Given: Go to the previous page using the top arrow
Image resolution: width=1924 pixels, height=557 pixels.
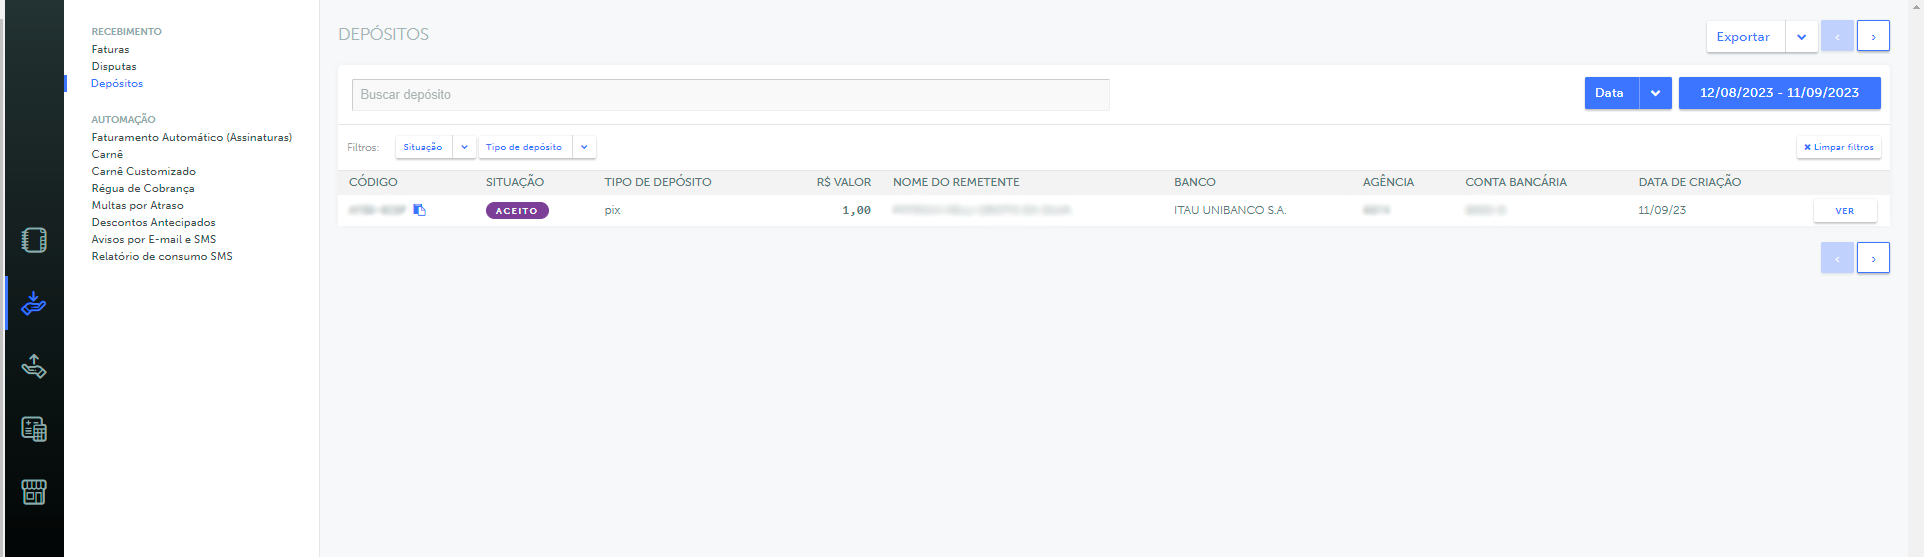Looking at the screenshot, I should click(1838, 36).
